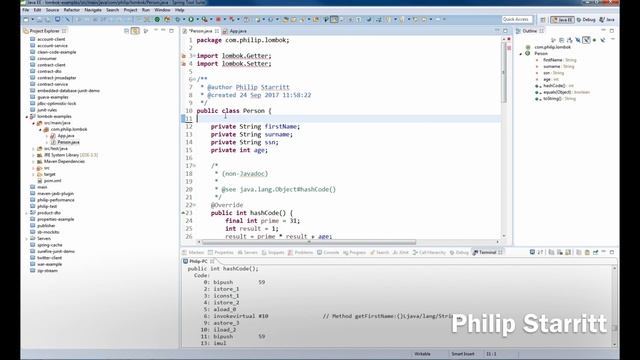Open App.java in Project Explorer

66,136
